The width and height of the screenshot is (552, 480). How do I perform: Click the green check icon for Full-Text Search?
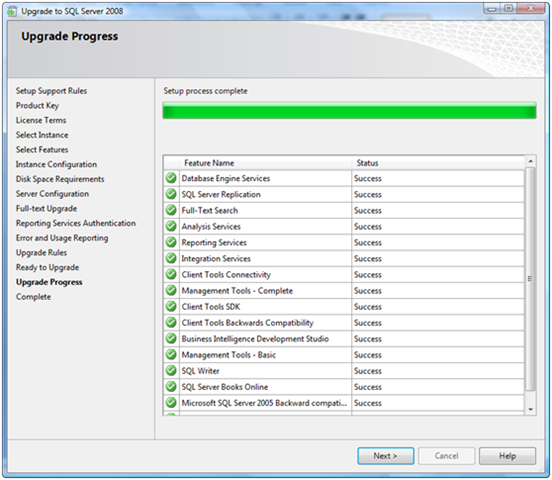[171, 210]
